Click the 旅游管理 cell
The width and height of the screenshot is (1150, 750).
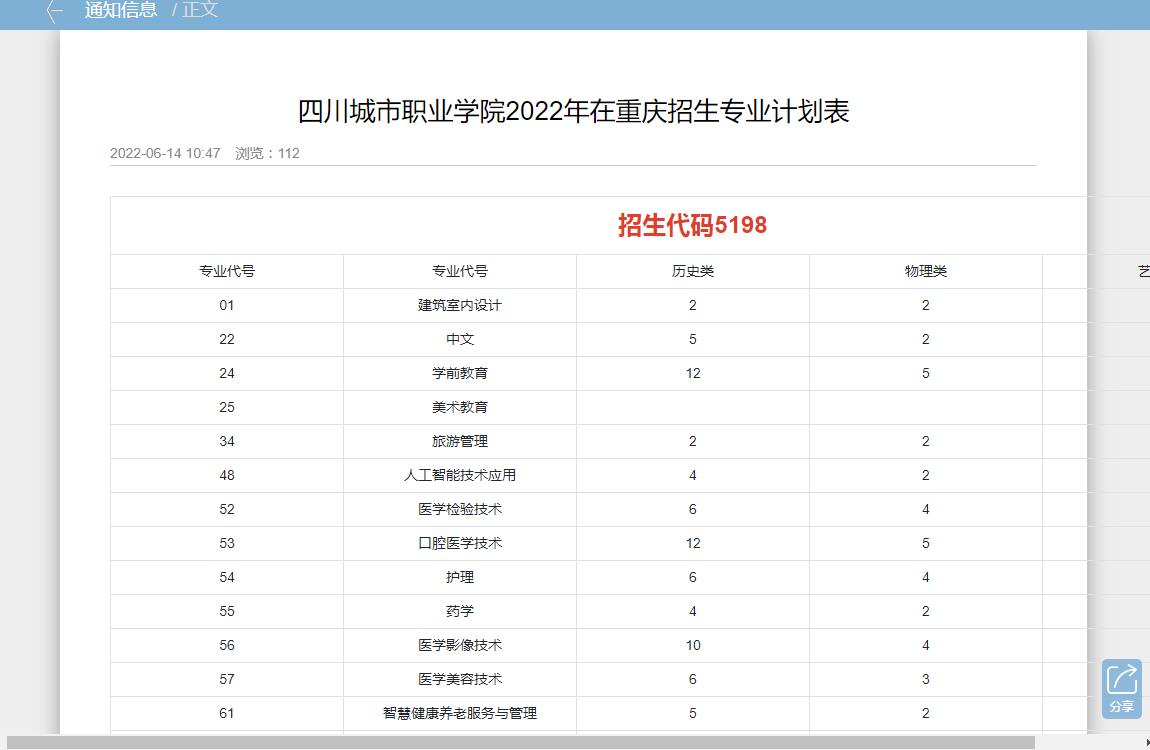tap(460, 441)
